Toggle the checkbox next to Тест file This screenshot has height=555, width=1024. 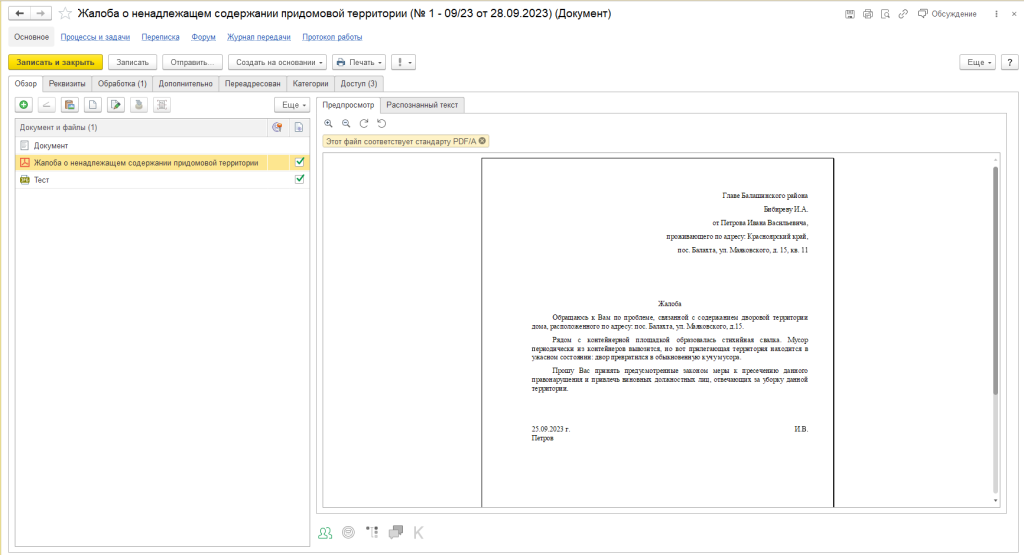point(299,180)
